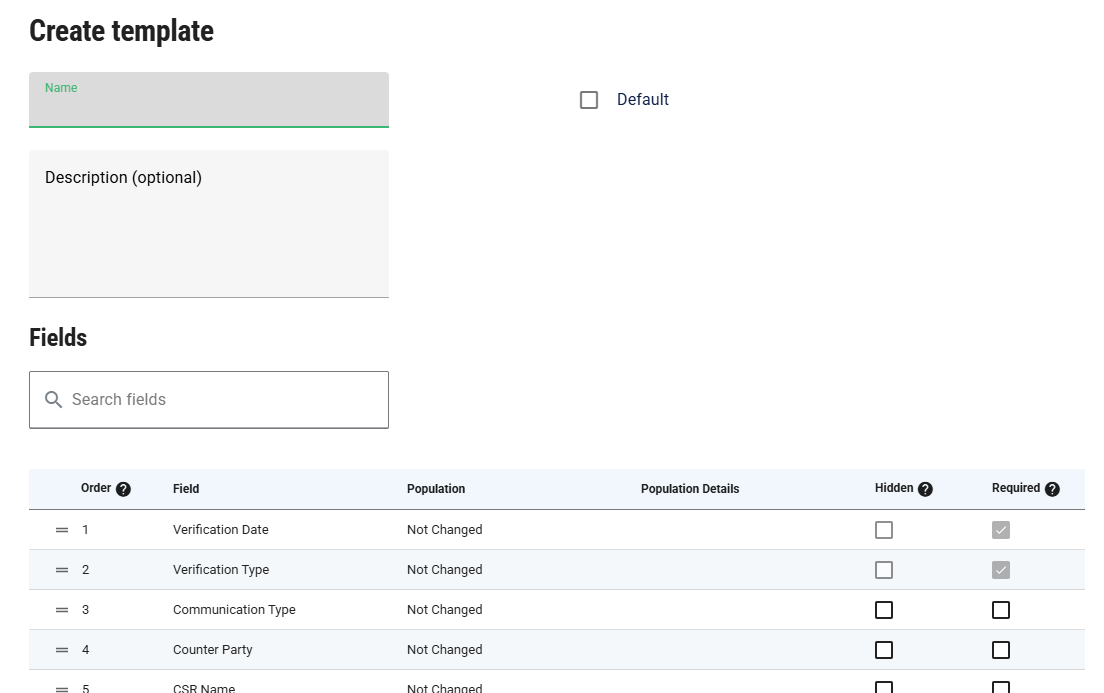Screen dimensions: 1104x693
Task: Click into the Name input field
Action: 208,106
